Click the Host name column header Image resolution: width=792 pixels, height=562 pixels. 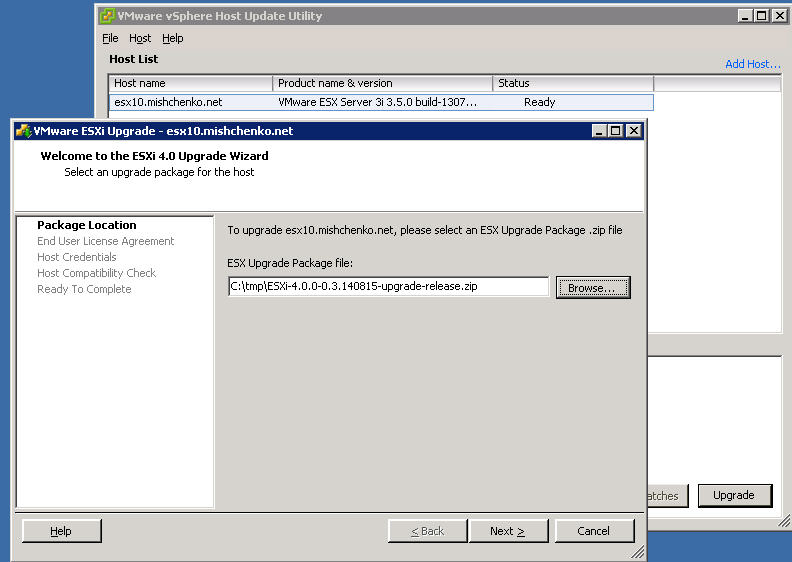point(190,83)
